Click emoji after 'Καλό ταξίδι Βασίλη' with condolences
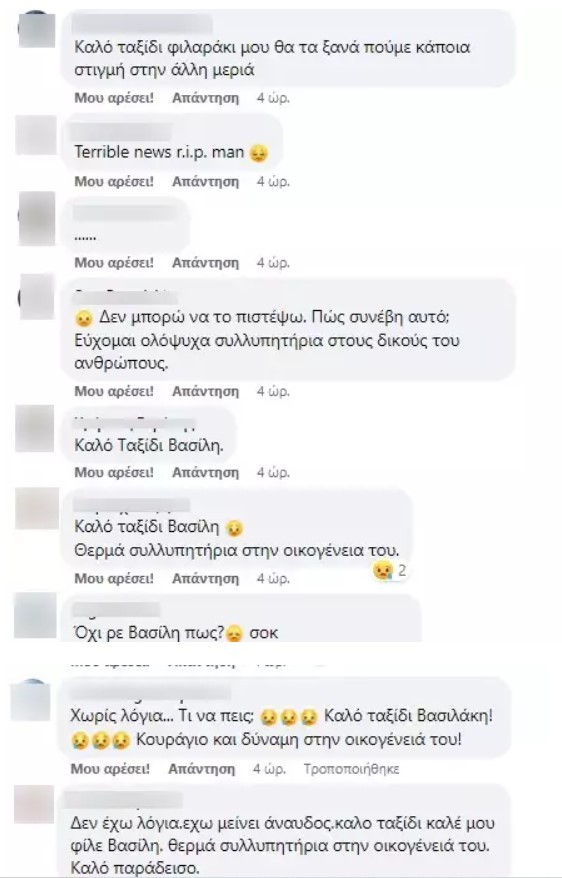Image resolution: width=562 pixels, height=878 pixels. (x=234, y=527)
